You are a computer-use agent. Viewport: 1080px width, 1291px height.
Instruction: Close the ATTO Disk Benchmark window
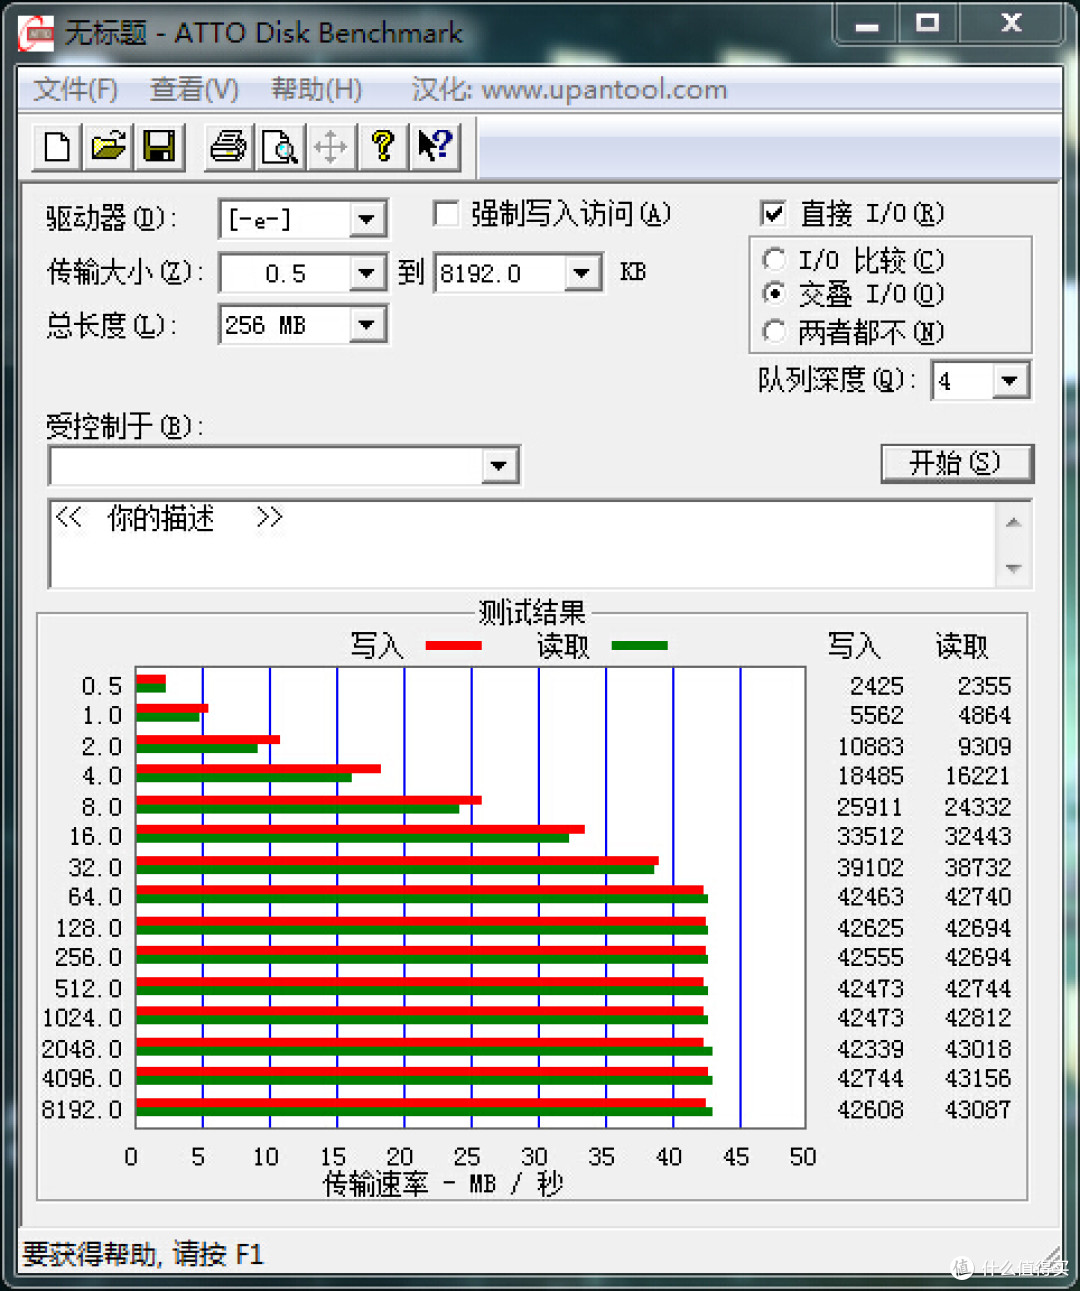[x=1010, y=25]
